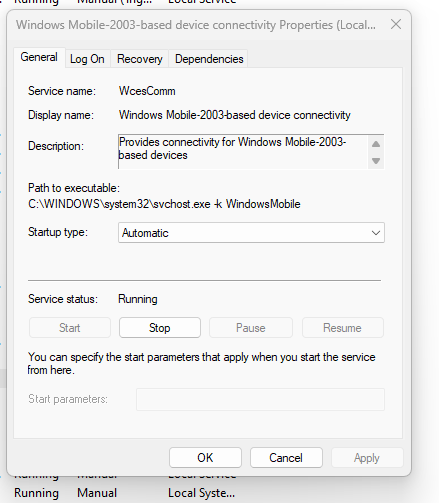This screenshot has width=439, height=503.
Task: Click the svchost.exe executable path text
Action: click(x=164, y=204)
